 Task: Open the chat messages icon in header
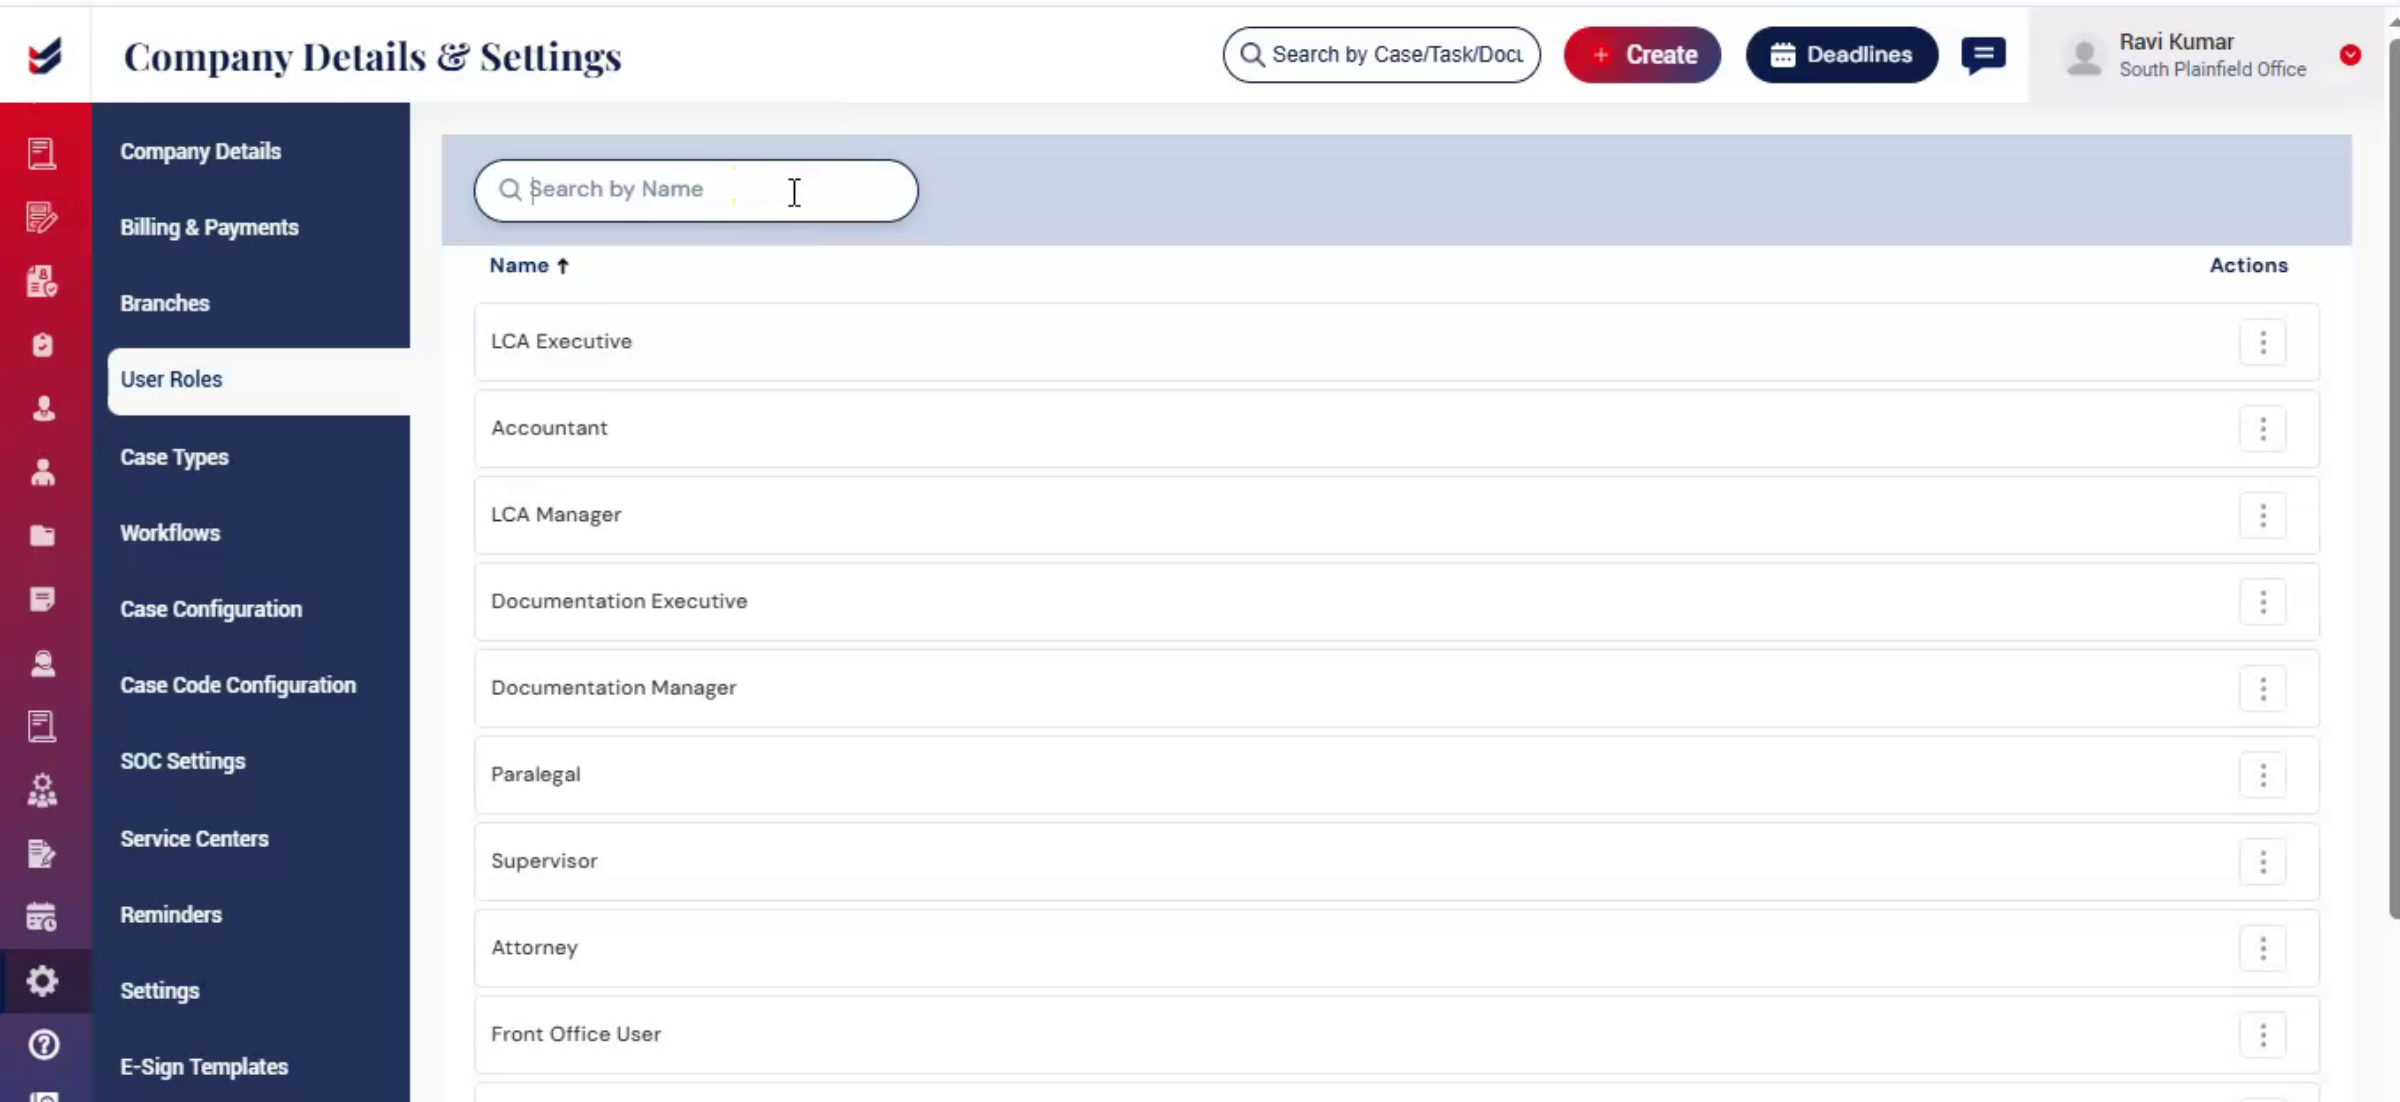pos(1983,55)
